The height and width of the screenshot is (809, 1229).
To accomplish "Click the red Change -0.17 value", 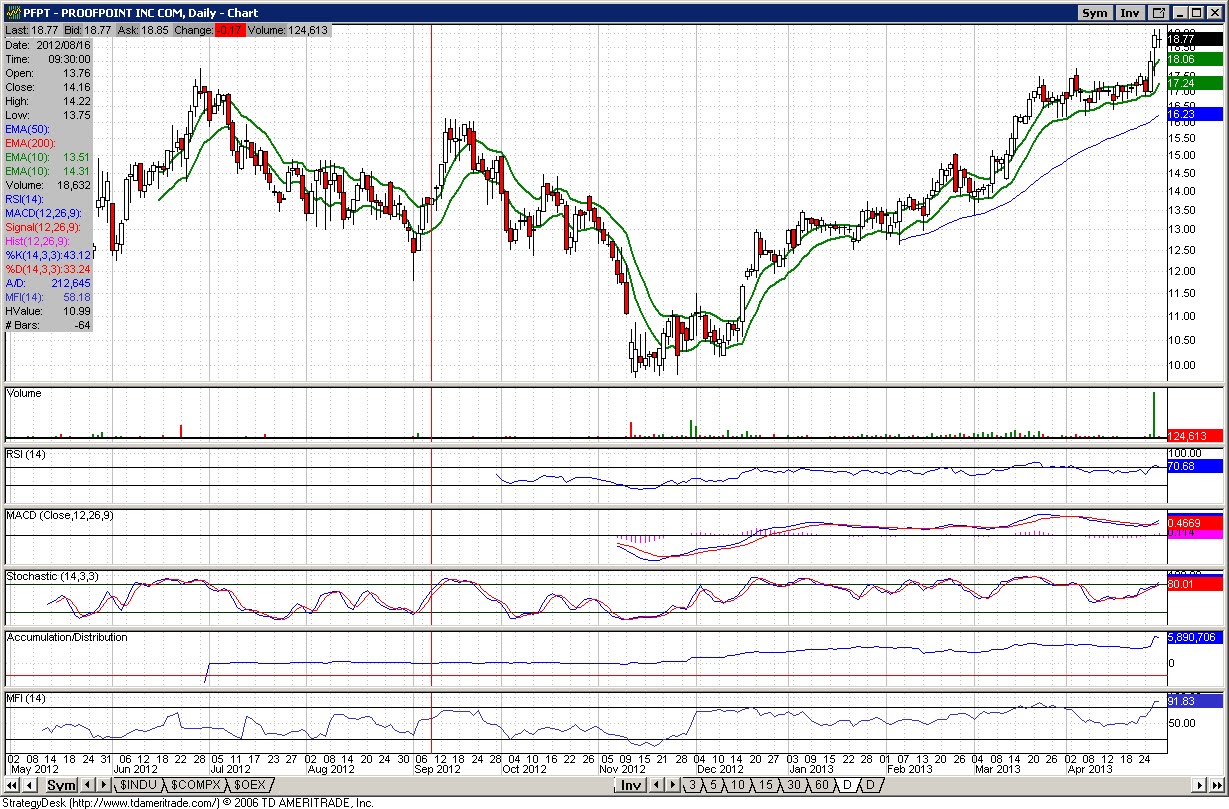I will click(231, 31).
